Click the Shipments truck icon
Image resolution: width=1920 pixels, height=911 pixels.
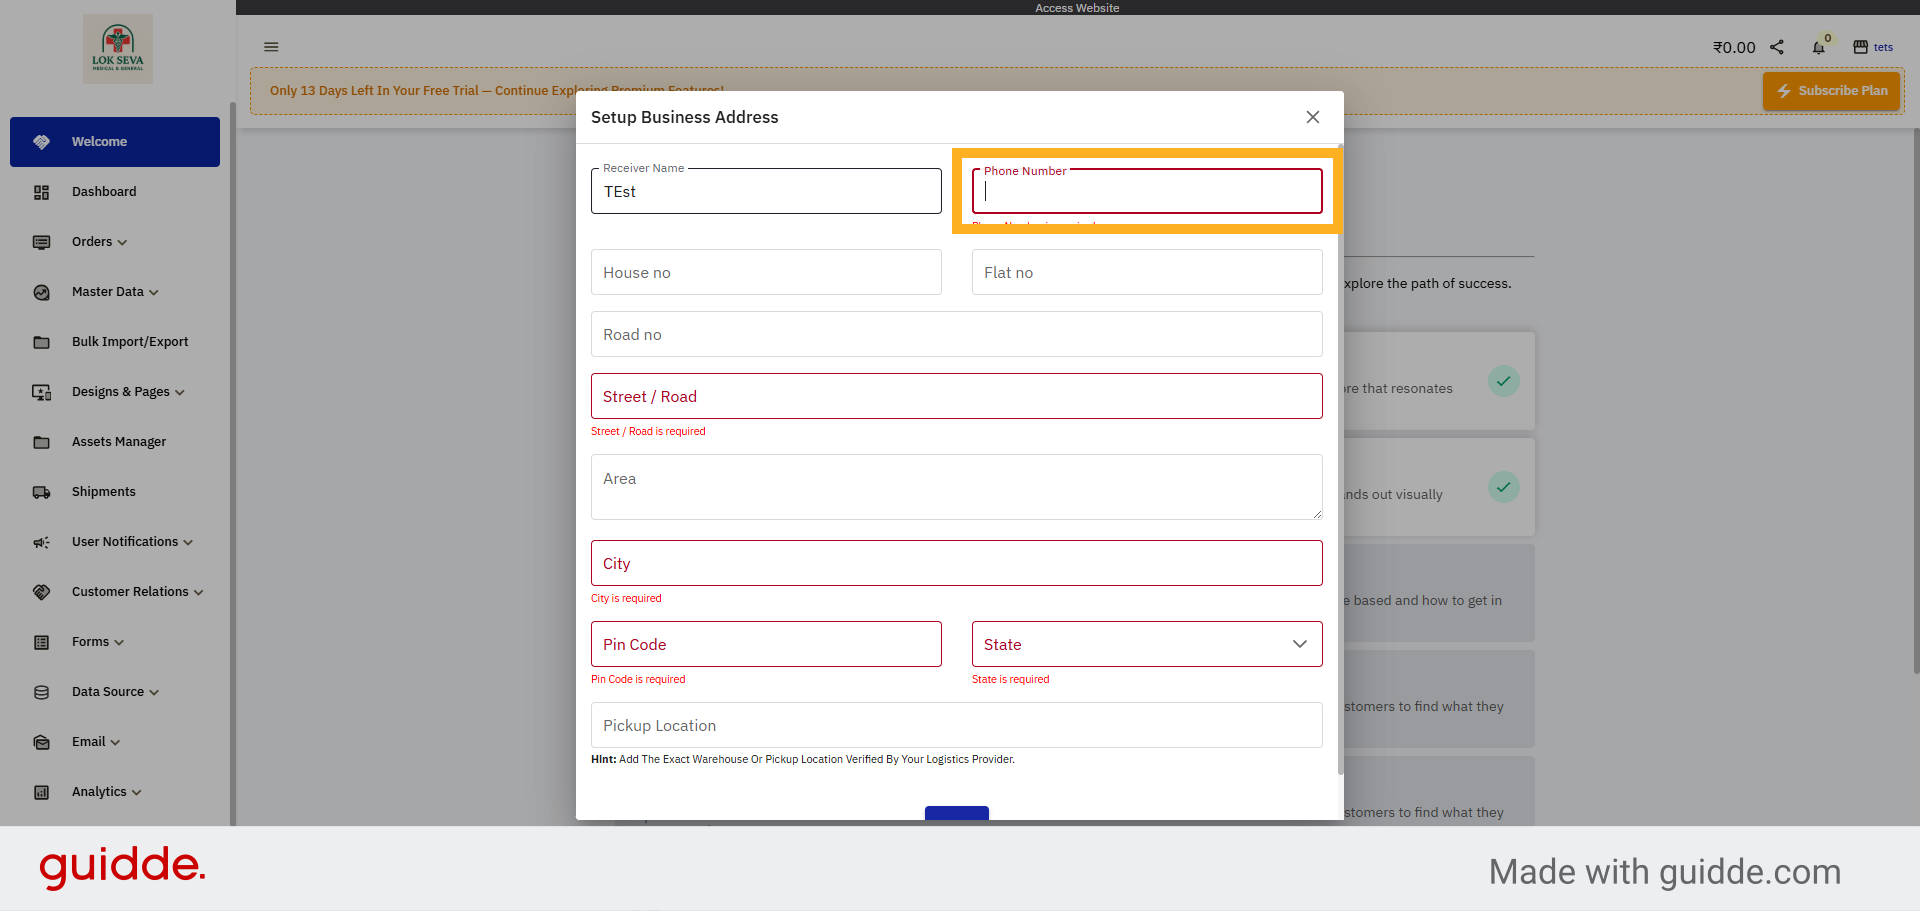coord(41,492)
